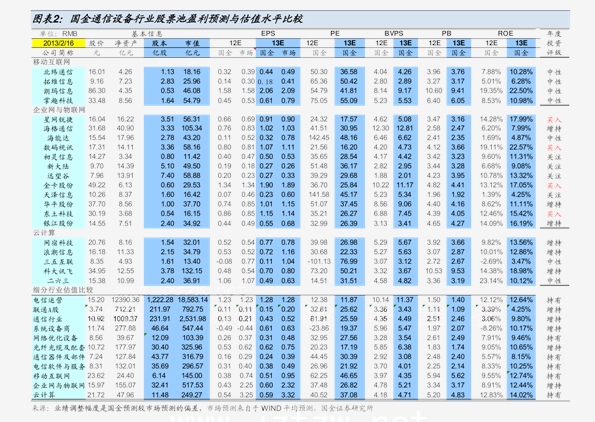The width and height of the screenshot is (595, 422).
Task: Select 天泽信息 12E PE 141.58
Action: 319,195
